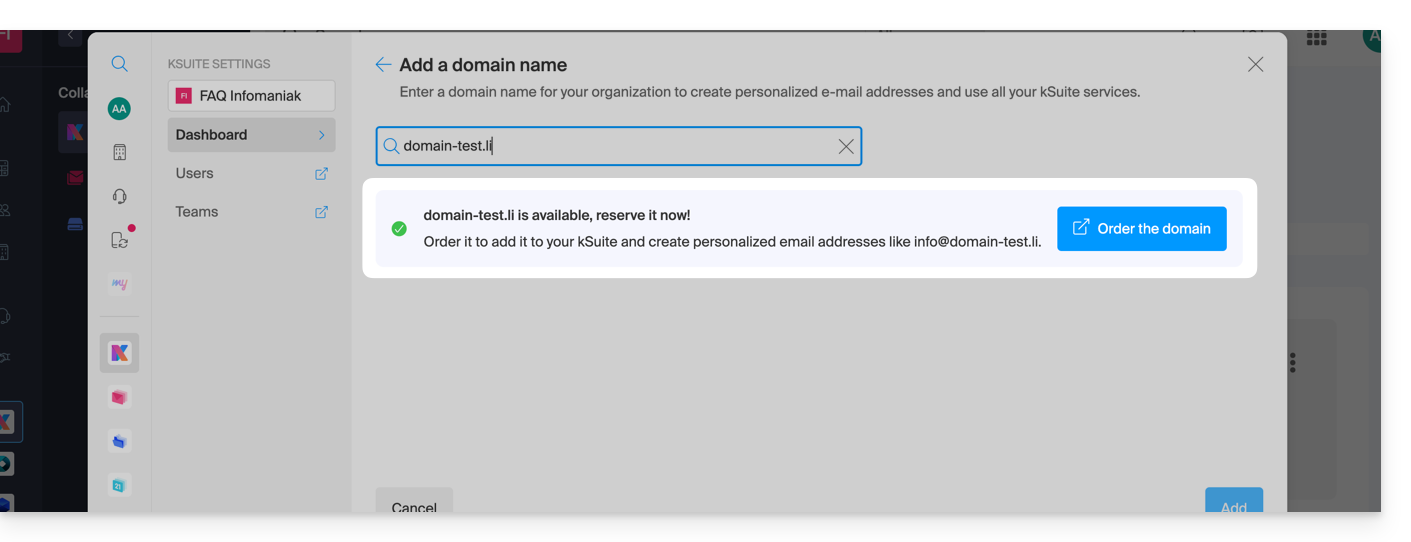Open the pink cube app icon
The image size is (1411, 542).
[119, 397]
